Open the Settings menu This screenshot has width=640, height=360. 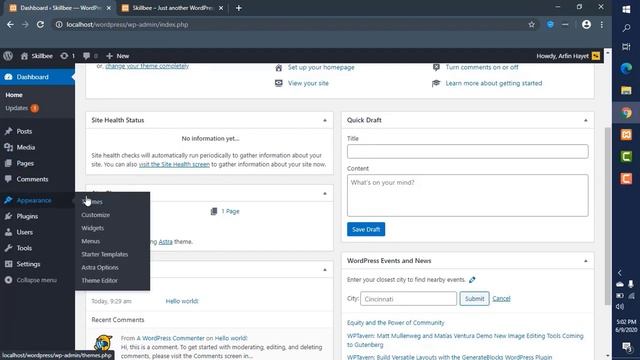click(28, 264)
